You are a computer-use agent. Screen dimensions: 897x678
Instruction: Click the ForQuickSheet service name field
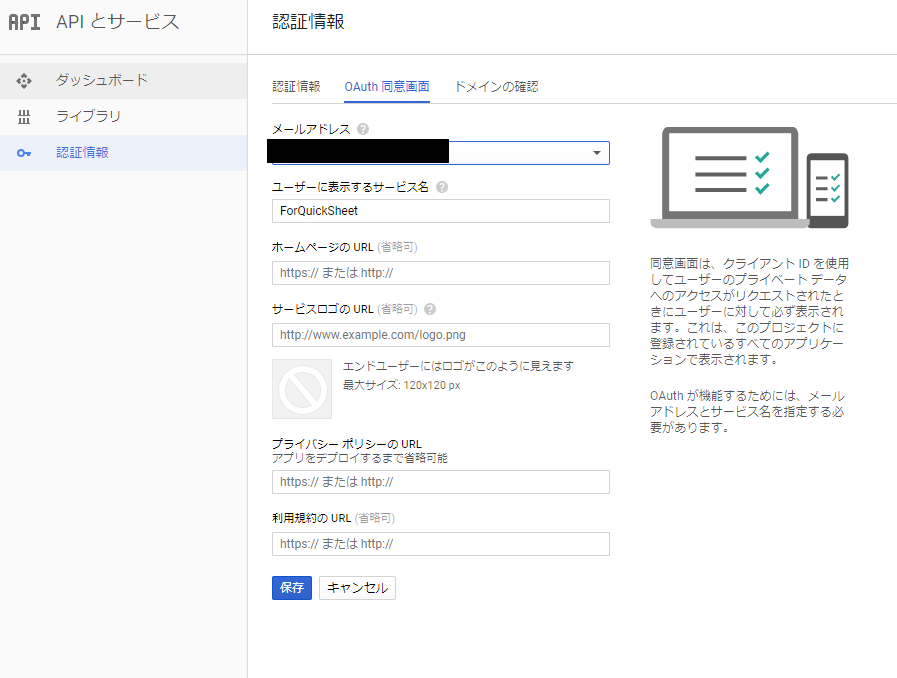coord(440,211)
